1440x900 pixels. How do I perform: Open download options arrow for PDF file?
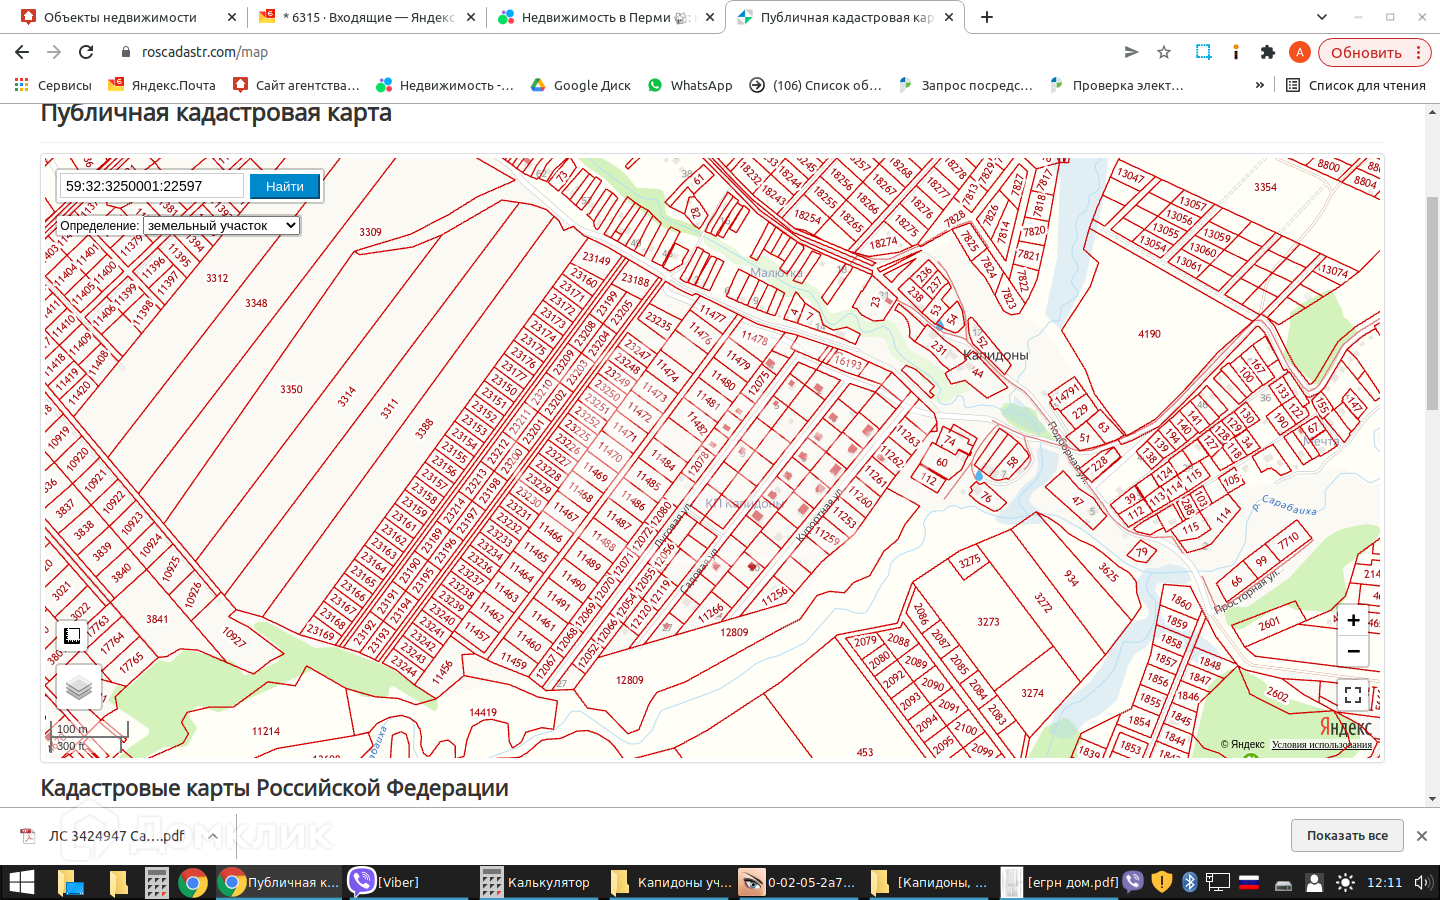click(213, 836)
